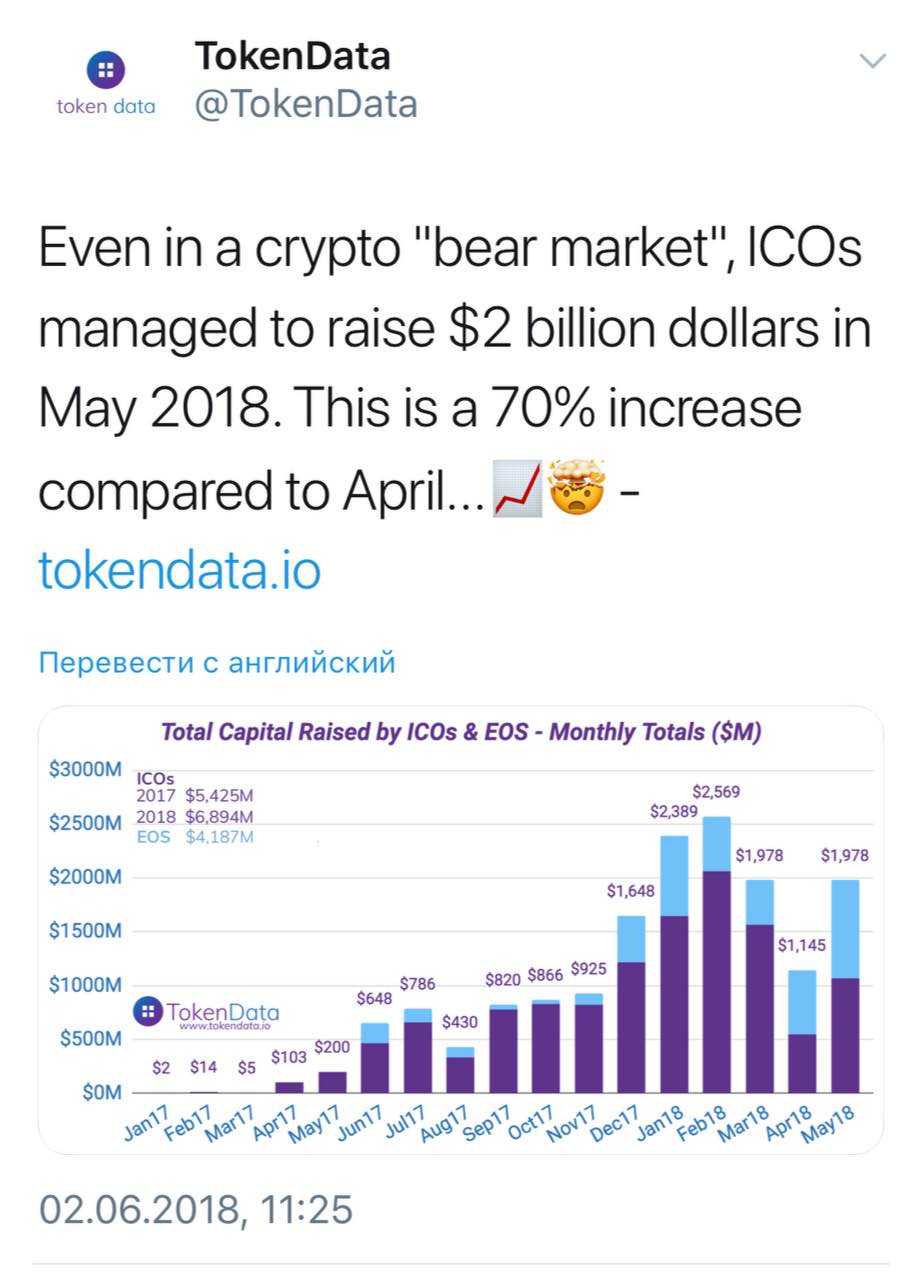Screen dimensions: 922x1280
Task: Tap the Feb18 $2,569 bar
Action: coord(716,955)
